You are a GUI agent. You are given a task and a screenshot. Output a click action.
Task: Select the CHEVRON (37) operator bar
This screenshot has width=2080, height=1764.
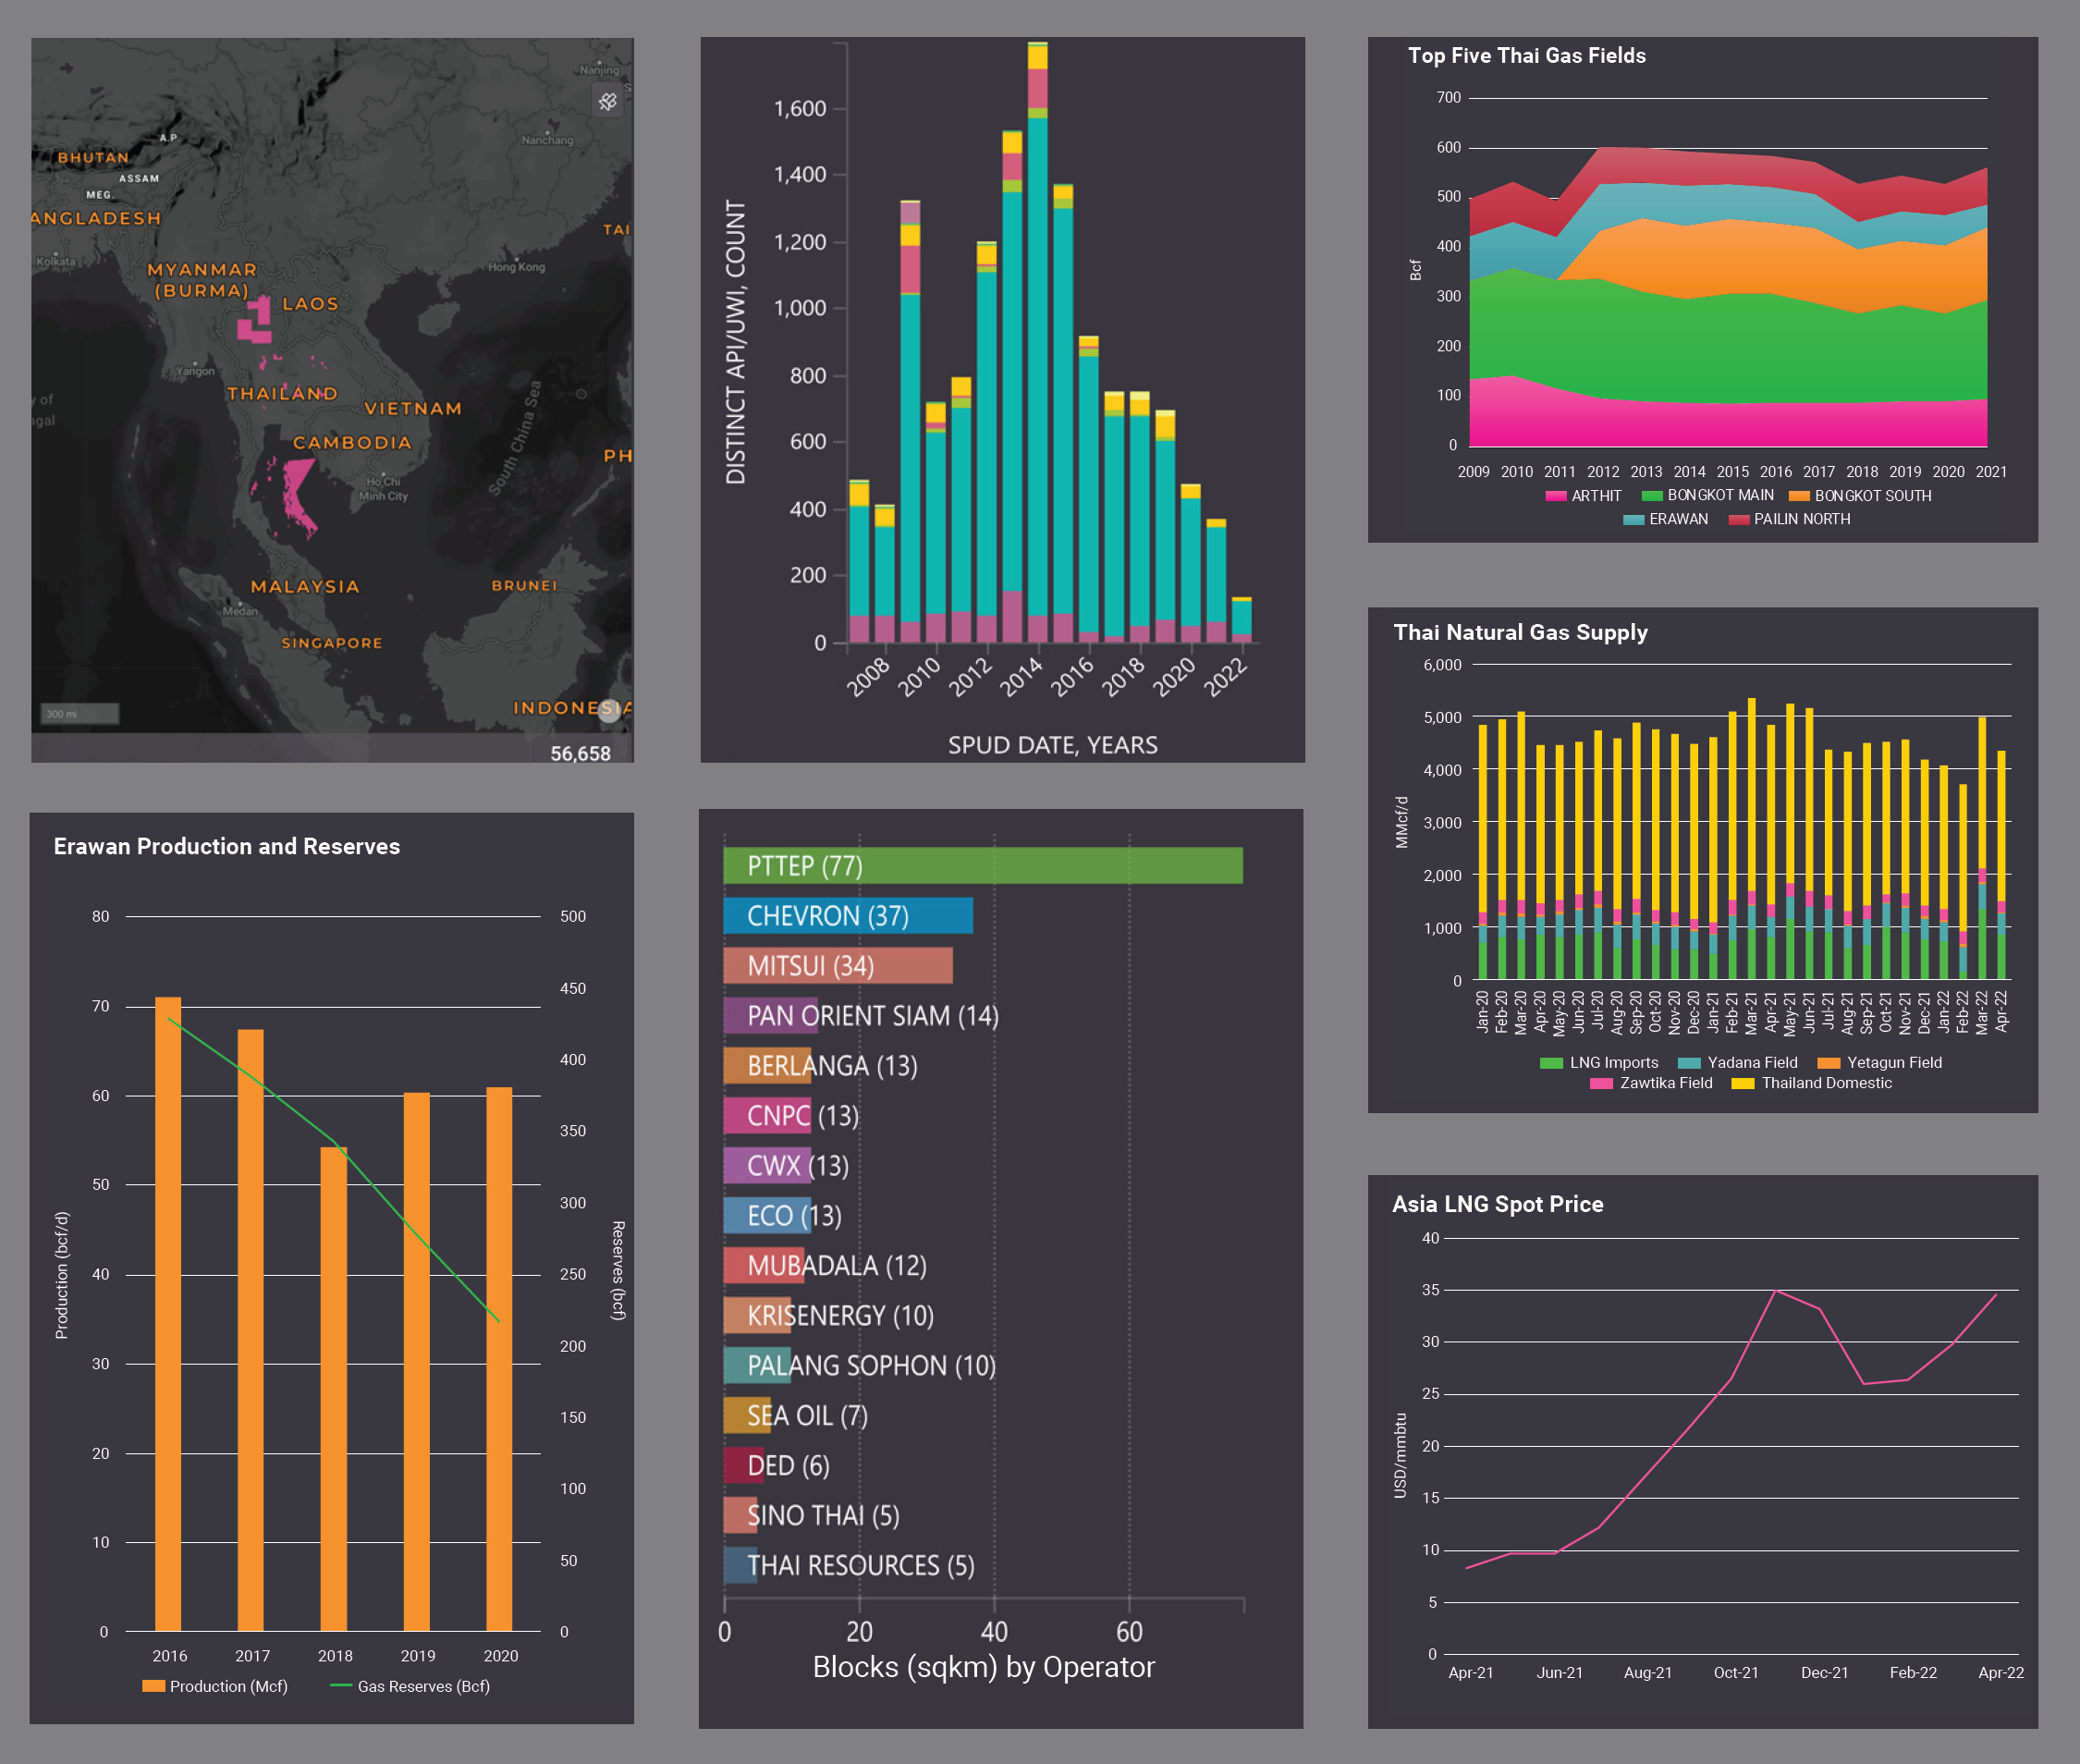(847, 916)
